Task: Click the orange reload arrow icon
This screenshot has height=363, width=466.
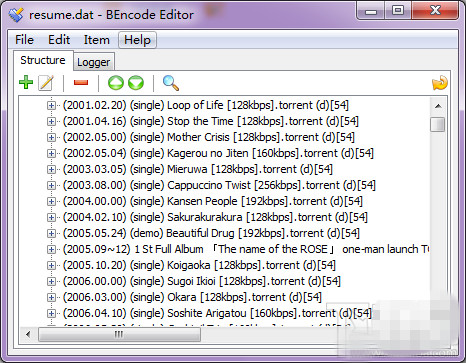Action: (x=440, y=83)
